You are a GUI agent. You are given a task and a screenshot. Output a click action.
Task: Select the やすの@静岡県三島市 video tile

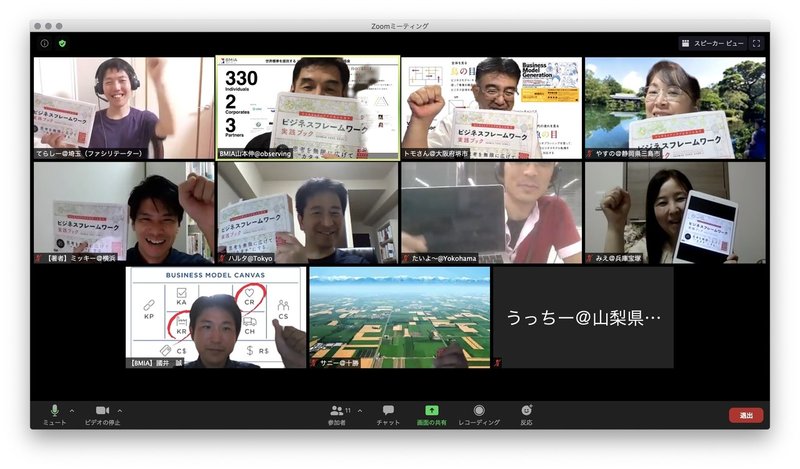tap(675, 108)
